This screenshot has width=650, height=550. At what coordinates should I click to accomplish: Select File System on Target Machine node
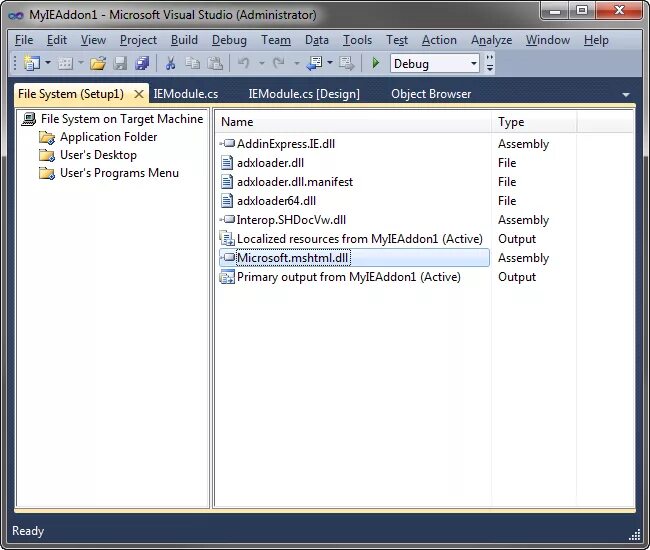pyautogui.click(x=121, y=119)
